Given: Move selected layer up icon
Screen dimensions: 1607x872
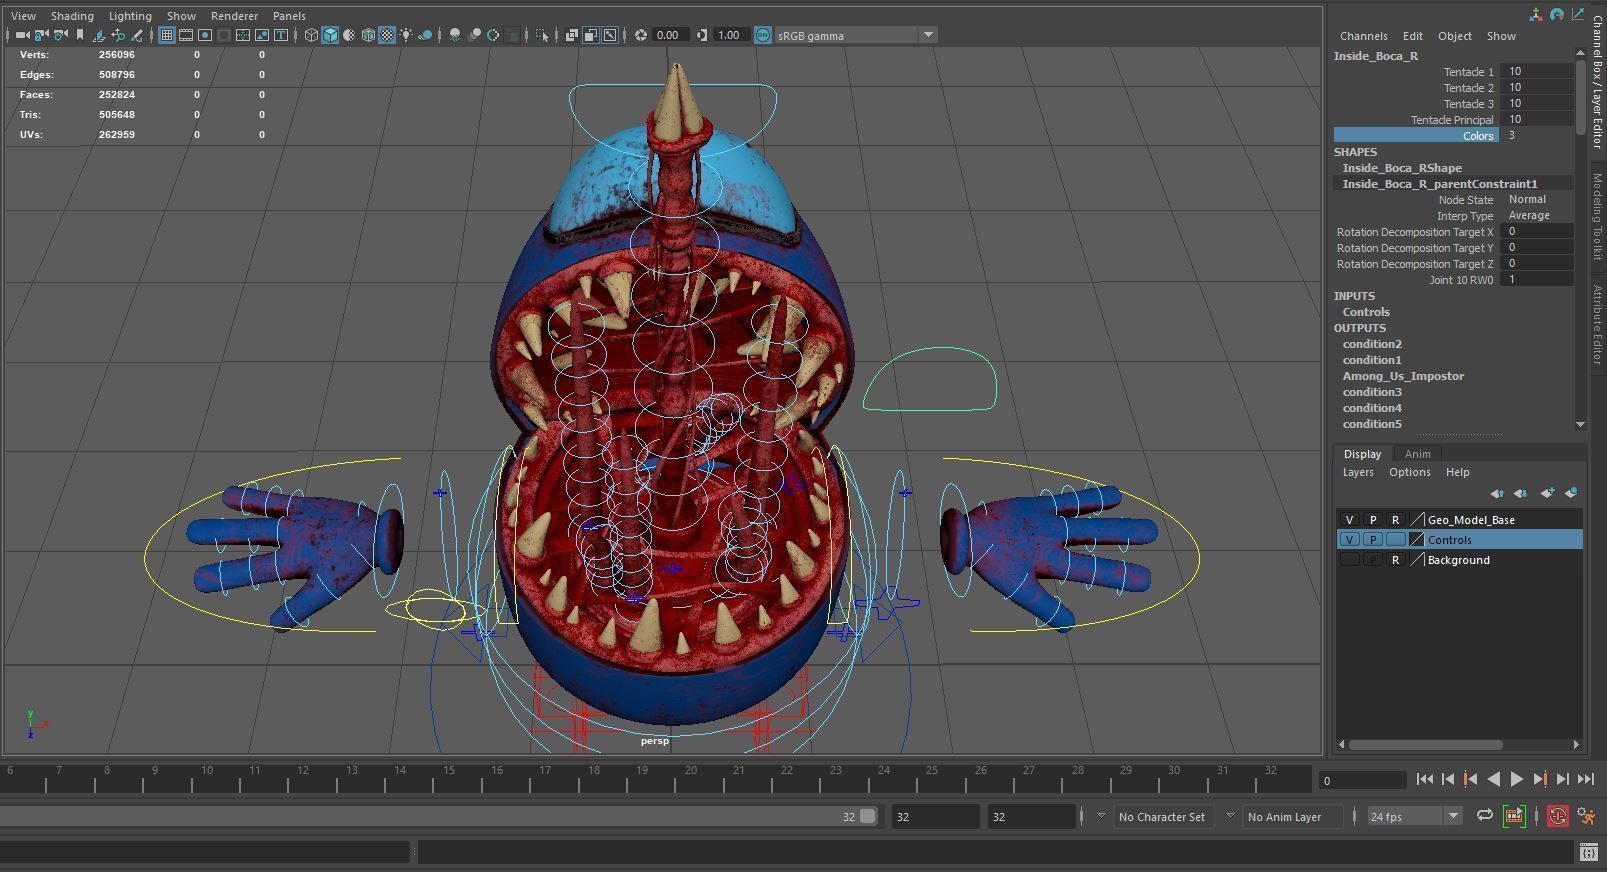Looking at the screenshot, I should [1497, 493].
